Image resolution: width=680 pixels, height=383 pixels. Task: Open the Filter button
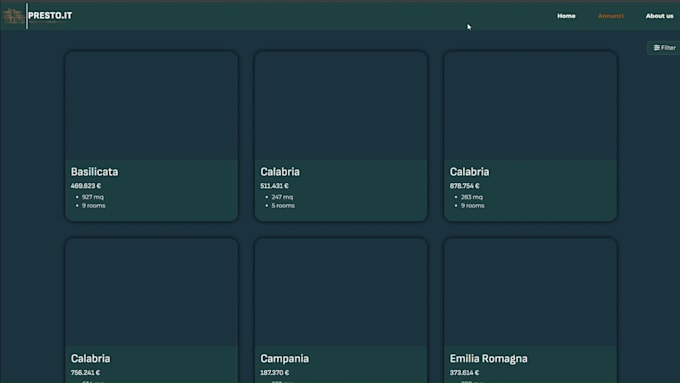pyautogui.click(x=664, y=48)
